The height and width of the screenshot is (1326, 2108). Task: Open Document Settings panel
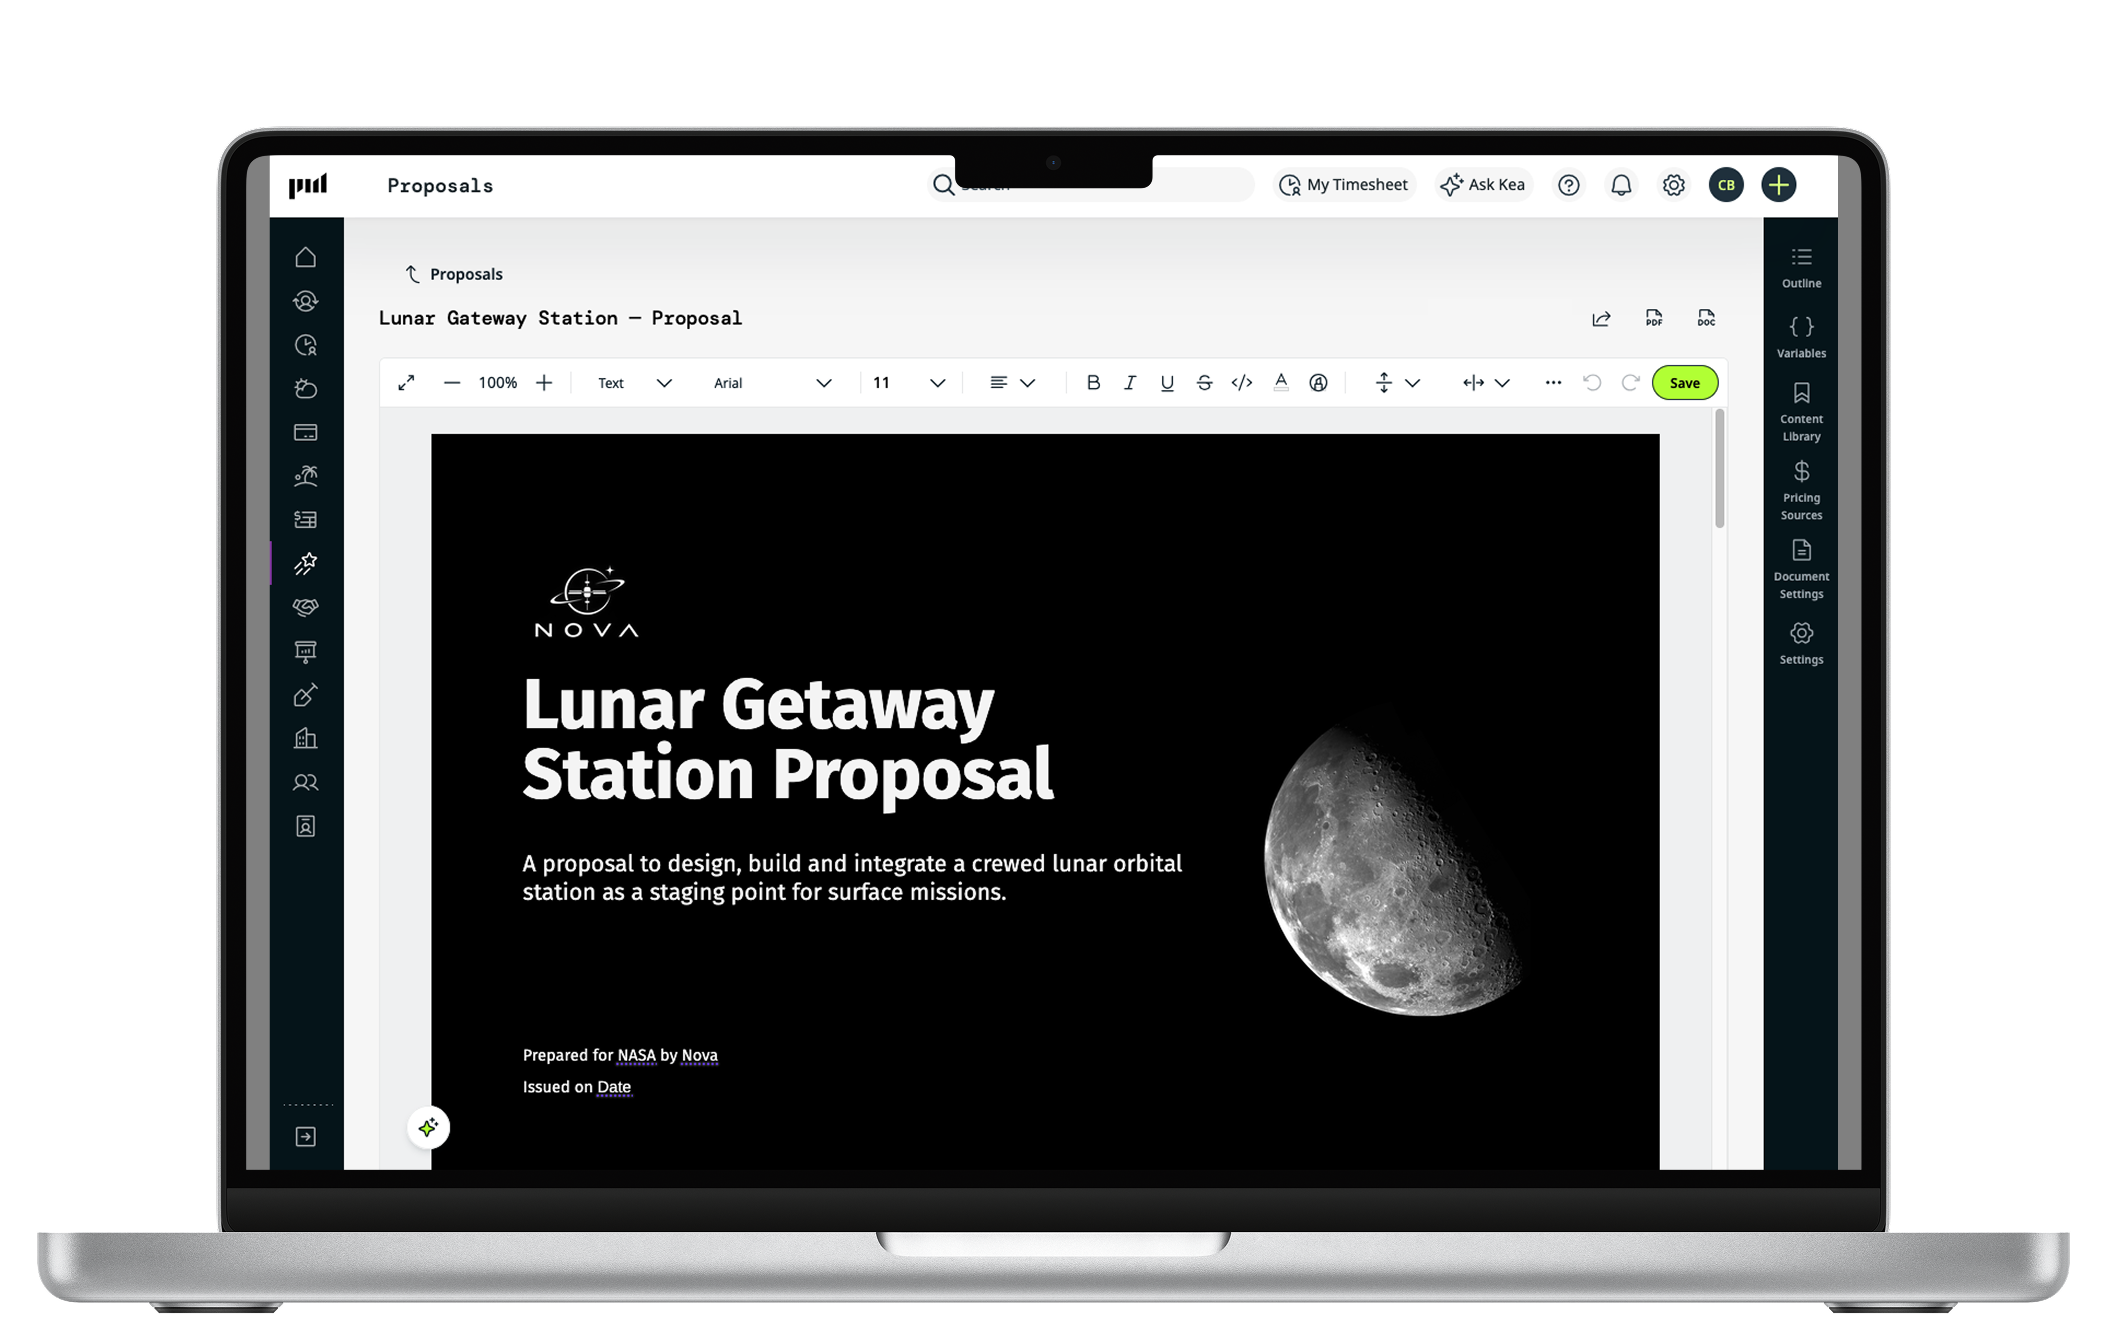tap(1800, 569)
